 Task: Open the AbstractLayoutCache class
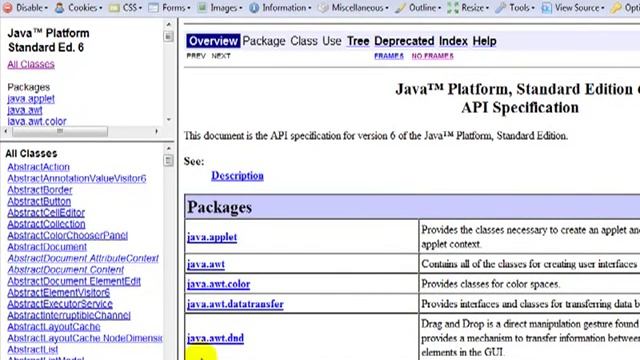[54, 327]
